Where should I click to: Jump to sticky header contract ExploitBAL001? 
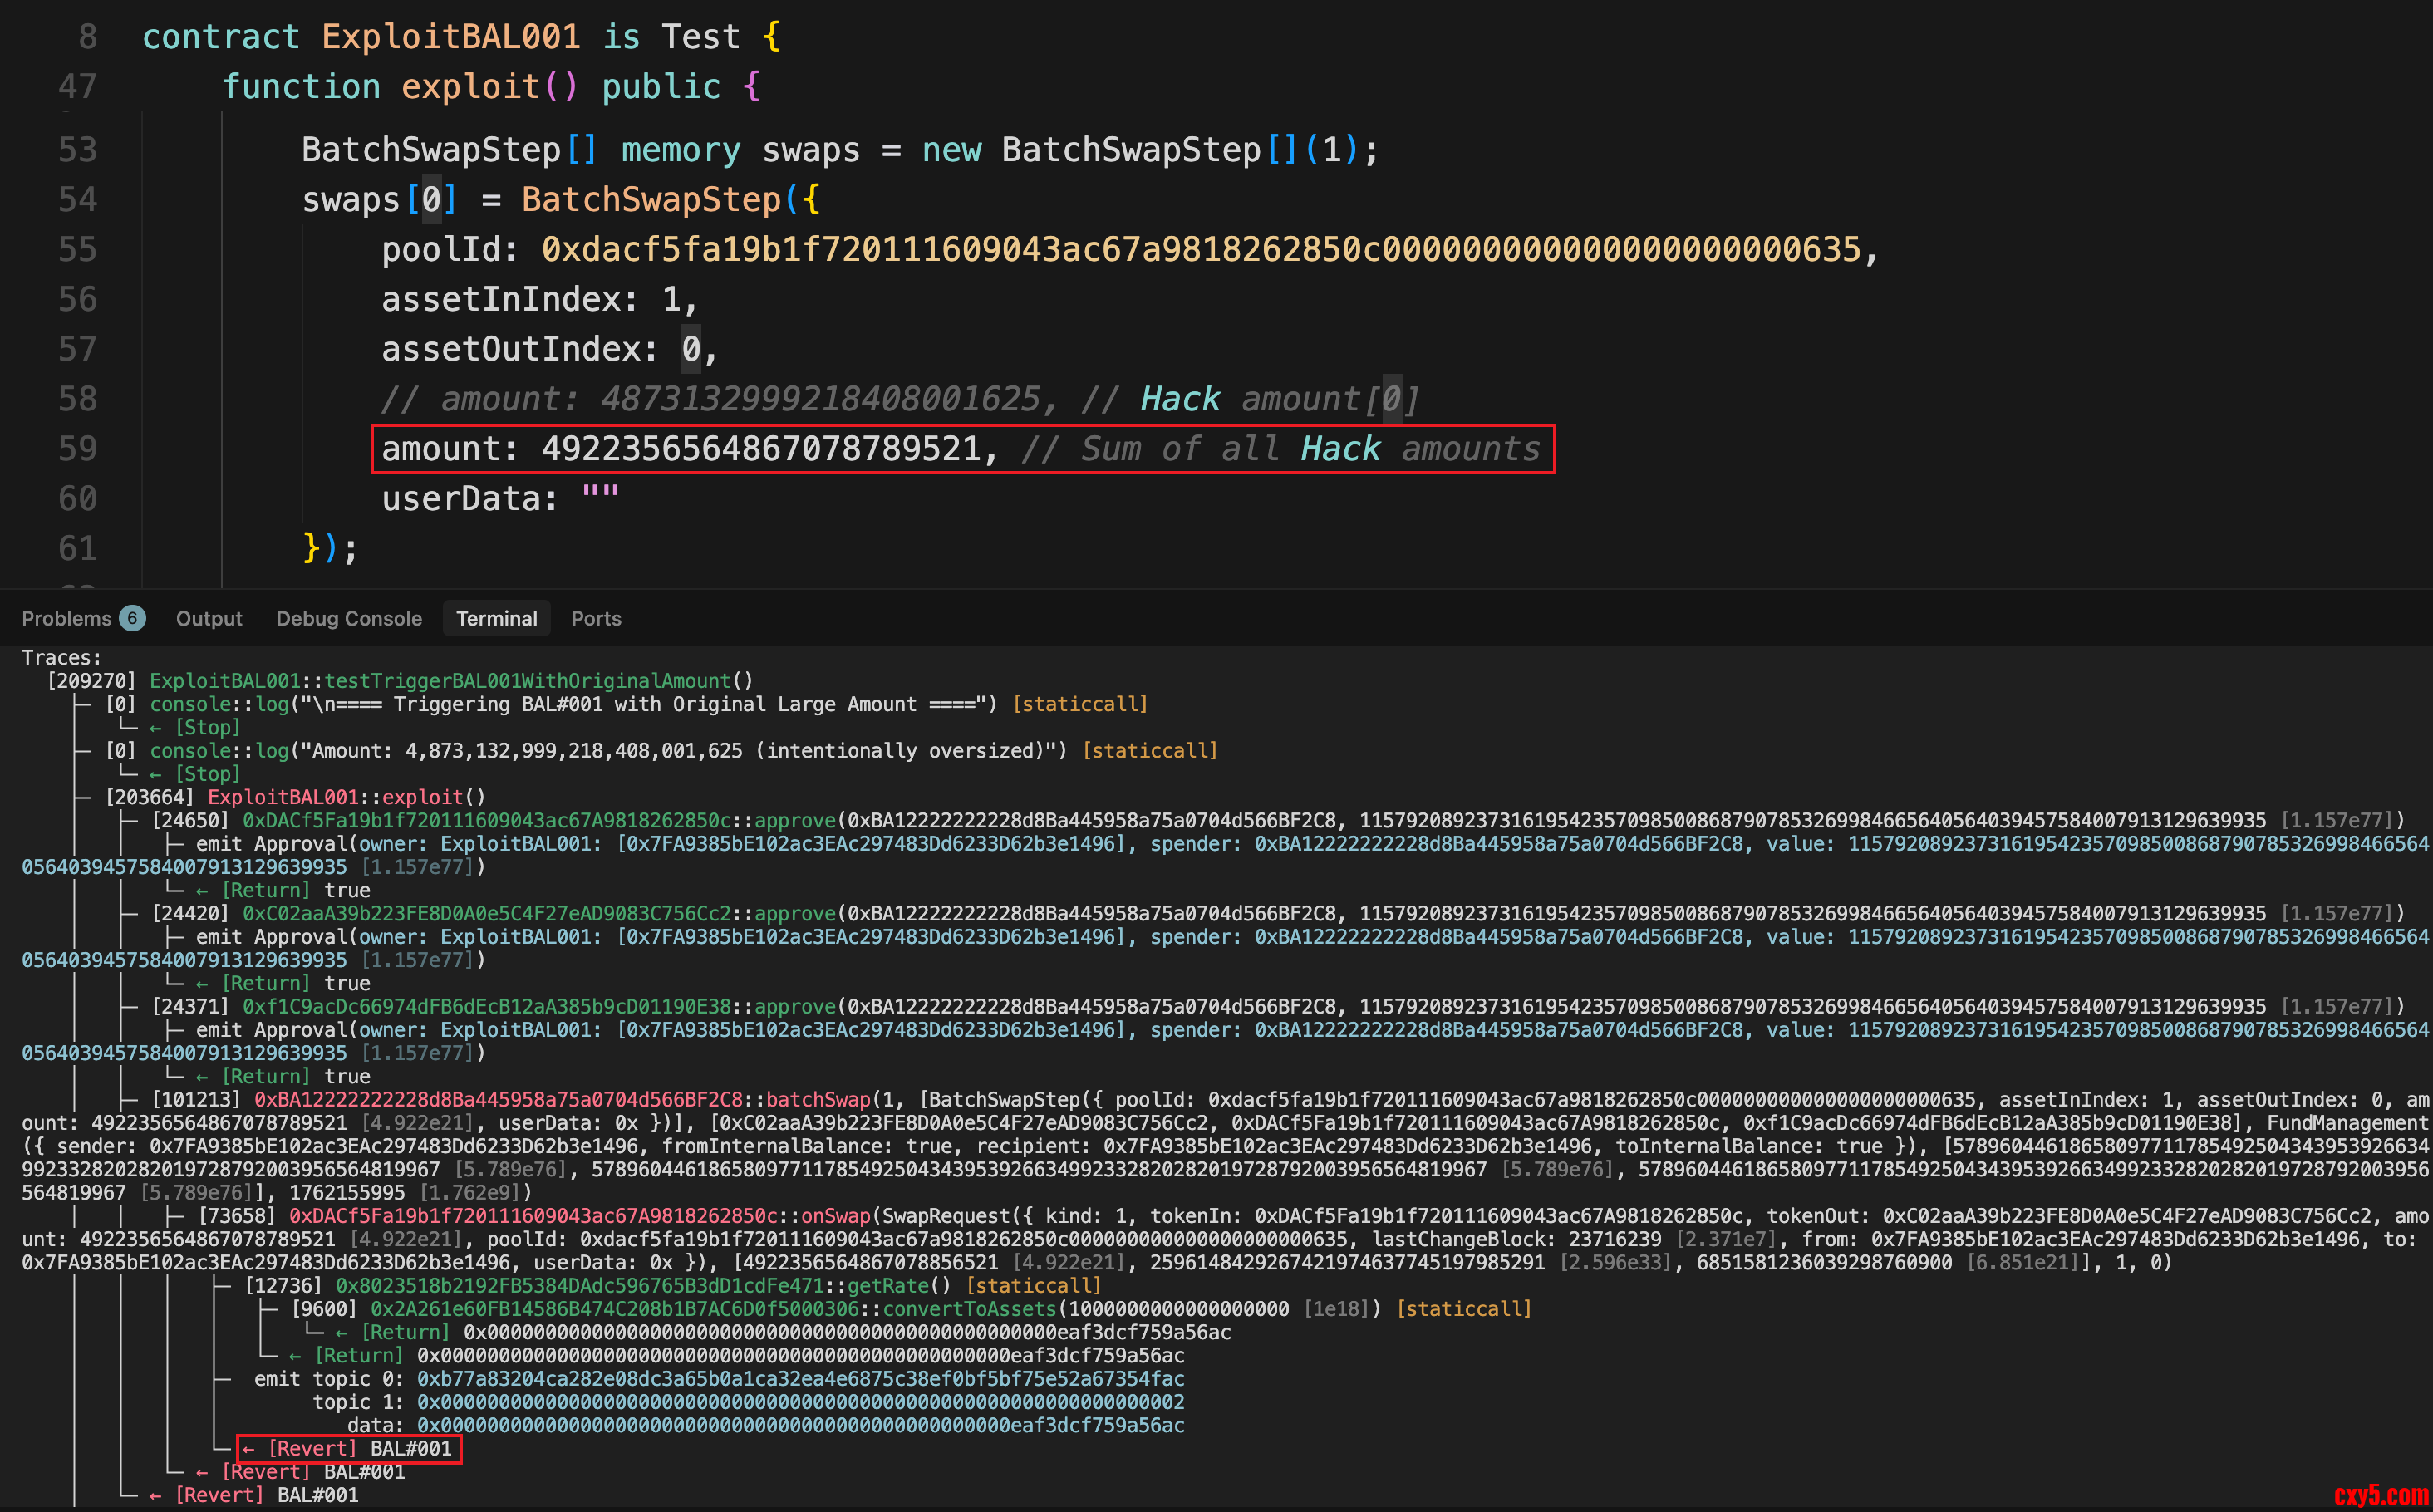coord(450,37)
